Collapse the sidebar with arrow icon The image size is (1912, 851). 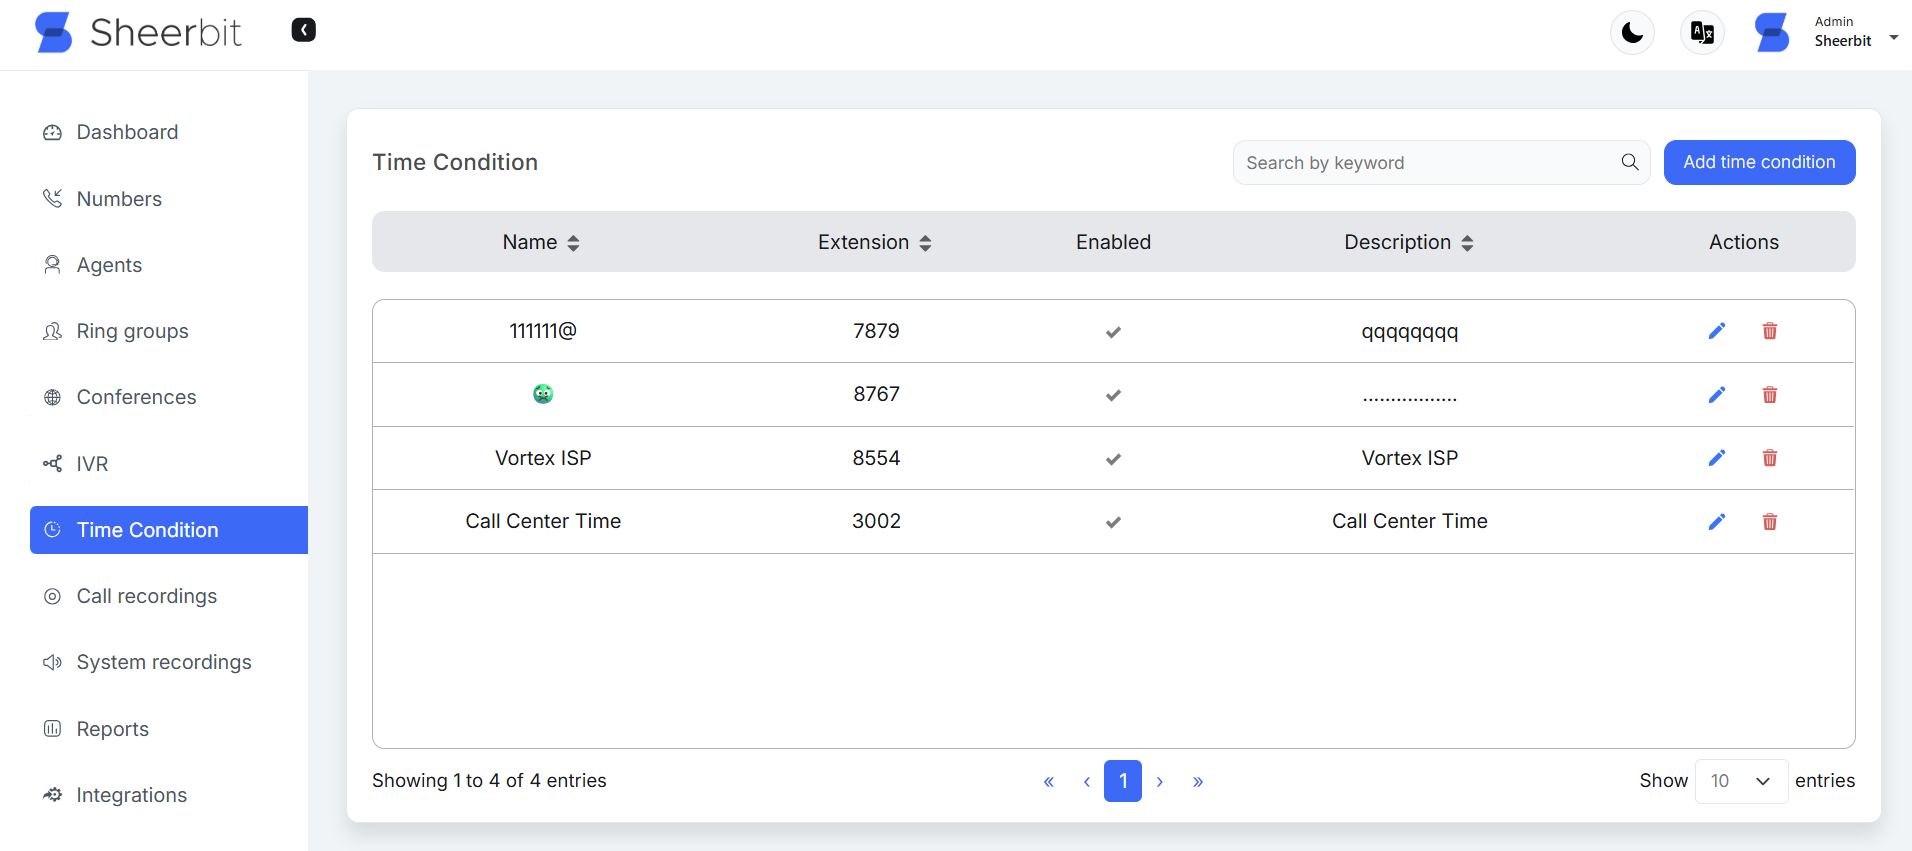pos(303,30)
